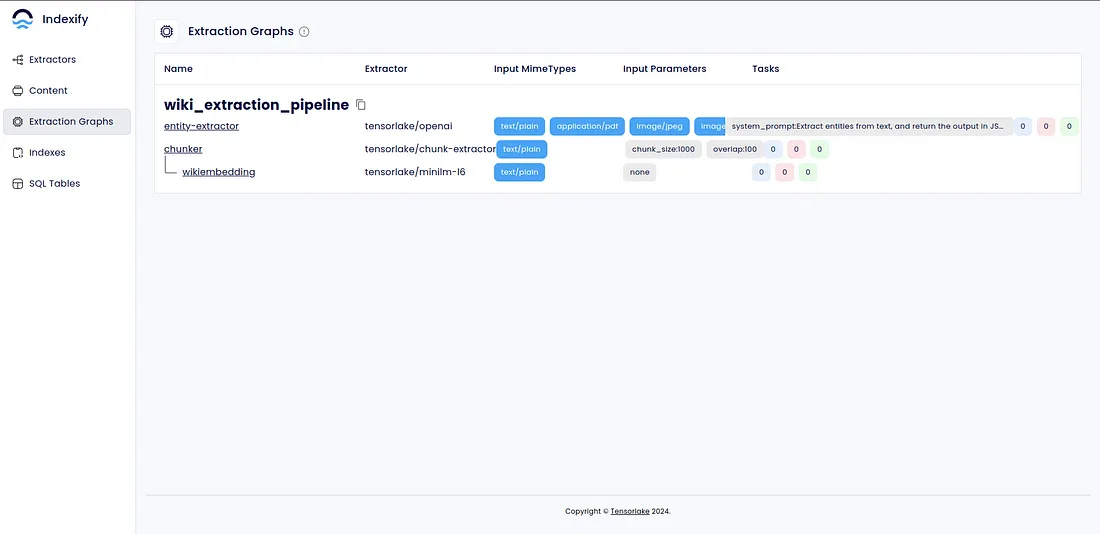Click text/plain chip in wikiembedding row
This screenshot has width=1100, height=534.
pyautogui.click(x=519, y=172)
